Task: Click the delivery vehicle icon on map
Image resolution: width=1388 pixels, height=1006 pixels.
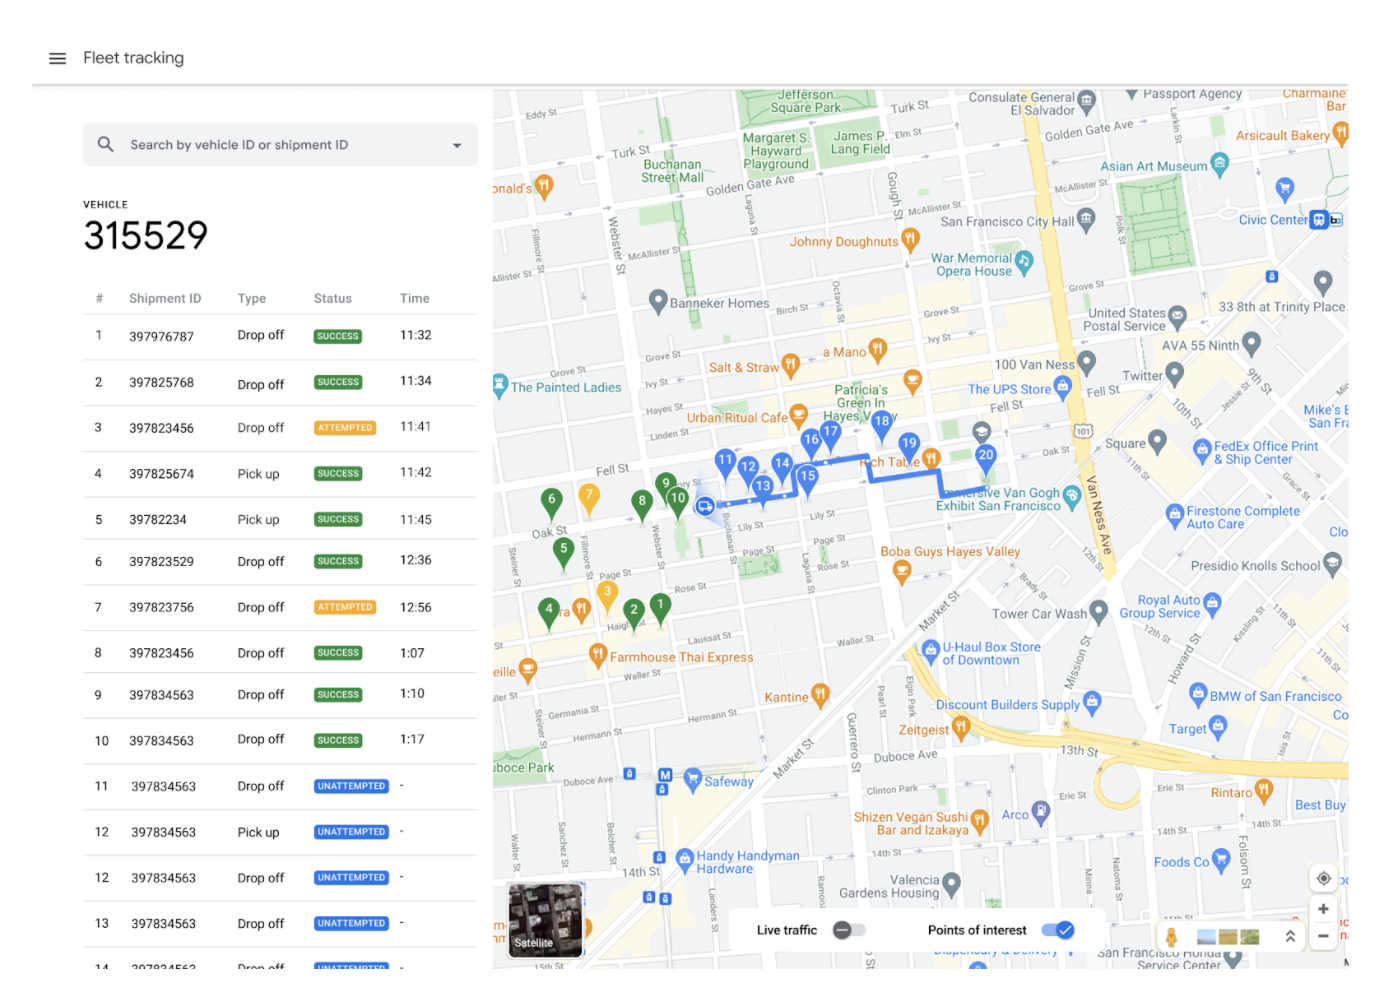Action: [705, 506]
